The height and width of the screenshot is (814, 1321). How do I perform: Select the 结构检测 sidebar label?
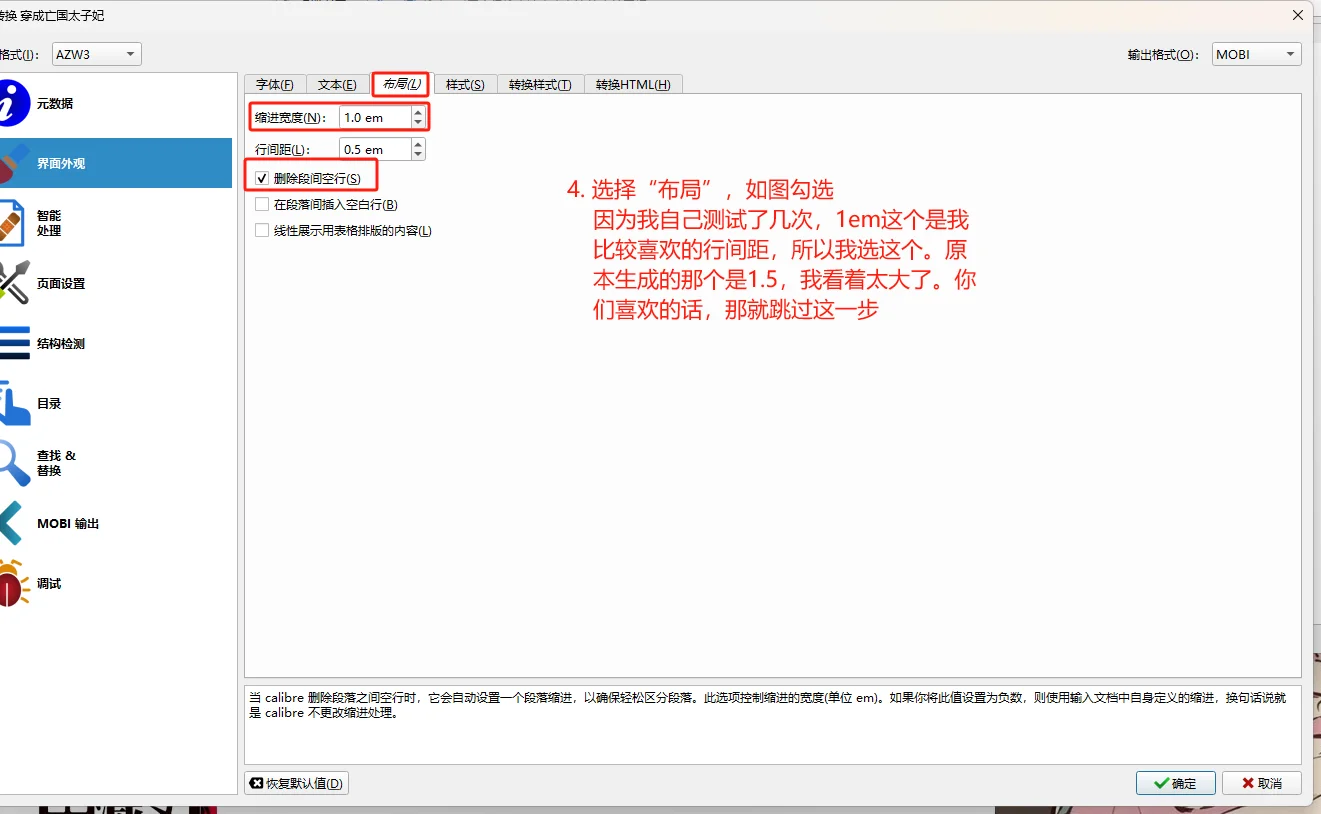pyautogui.click(x=61, y=343)
